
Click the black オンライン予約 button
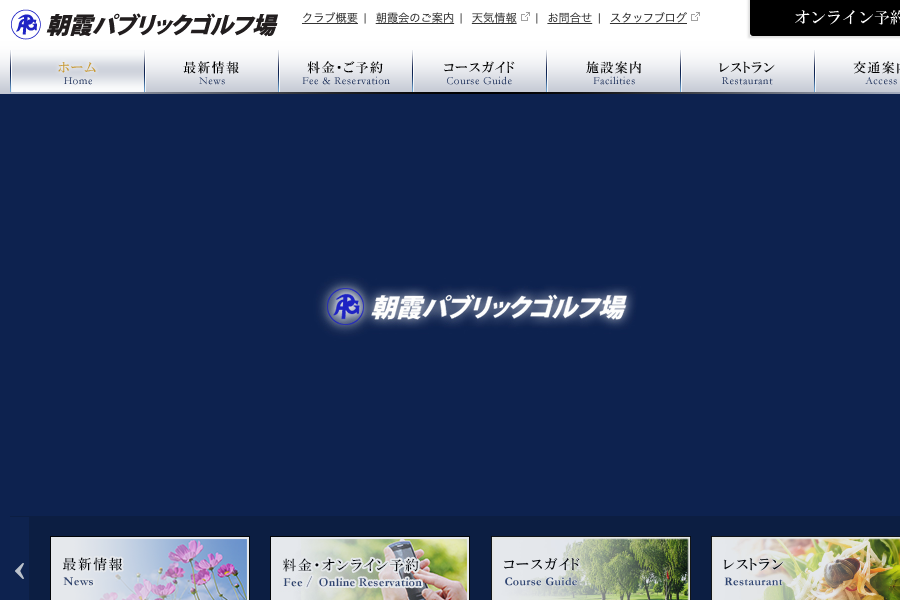tap(825, 18)
